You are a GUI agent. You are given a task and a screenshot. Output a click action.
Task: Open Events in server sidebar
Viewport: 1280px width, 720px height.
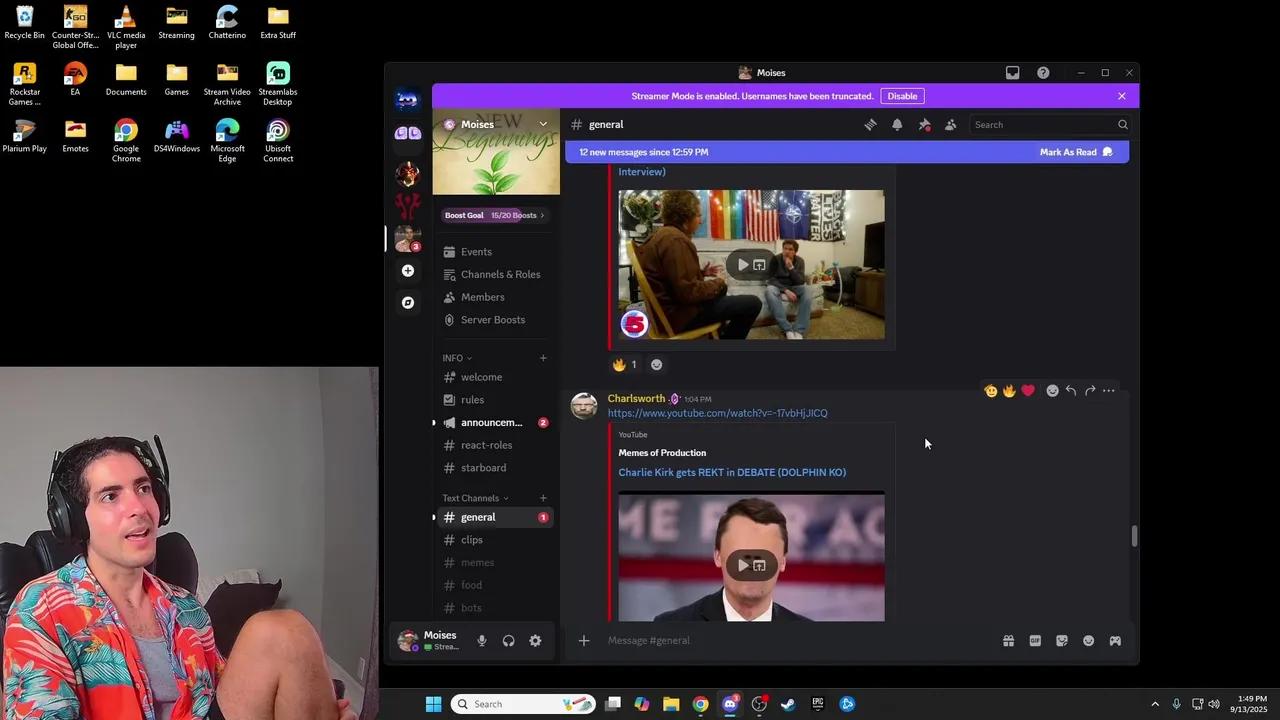496,252
